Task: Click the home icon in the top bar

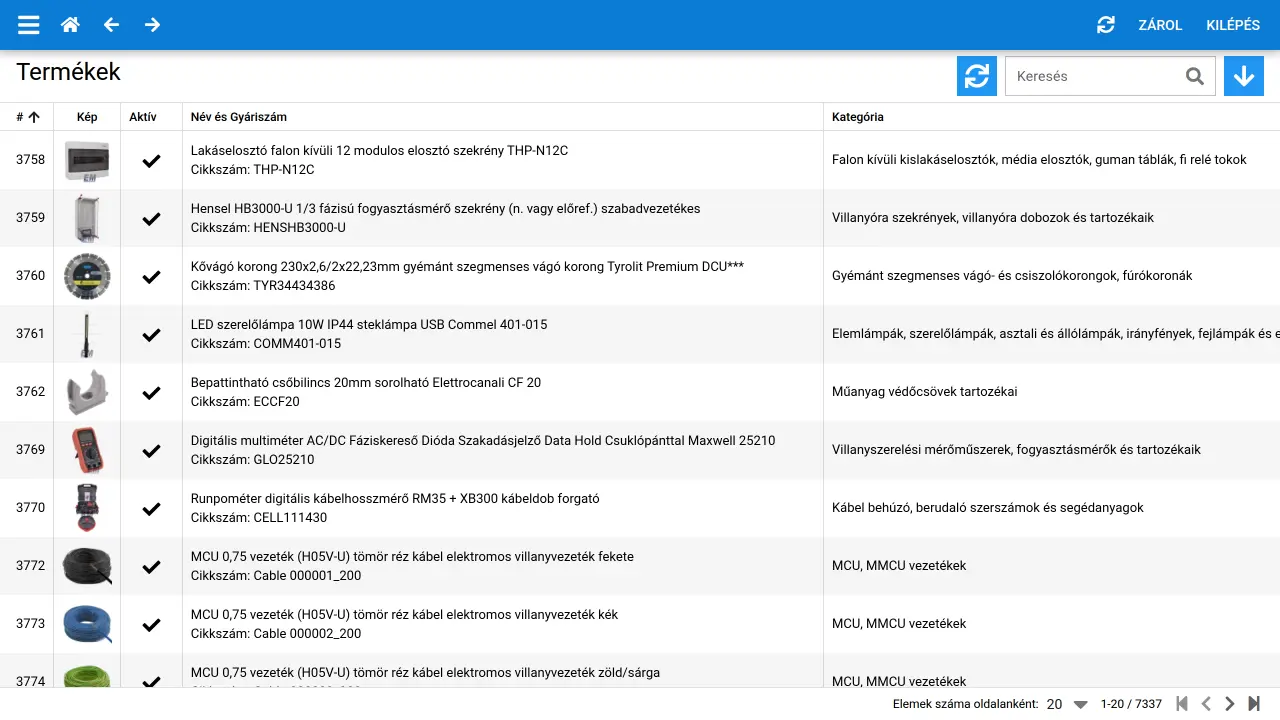Action: 70,24
